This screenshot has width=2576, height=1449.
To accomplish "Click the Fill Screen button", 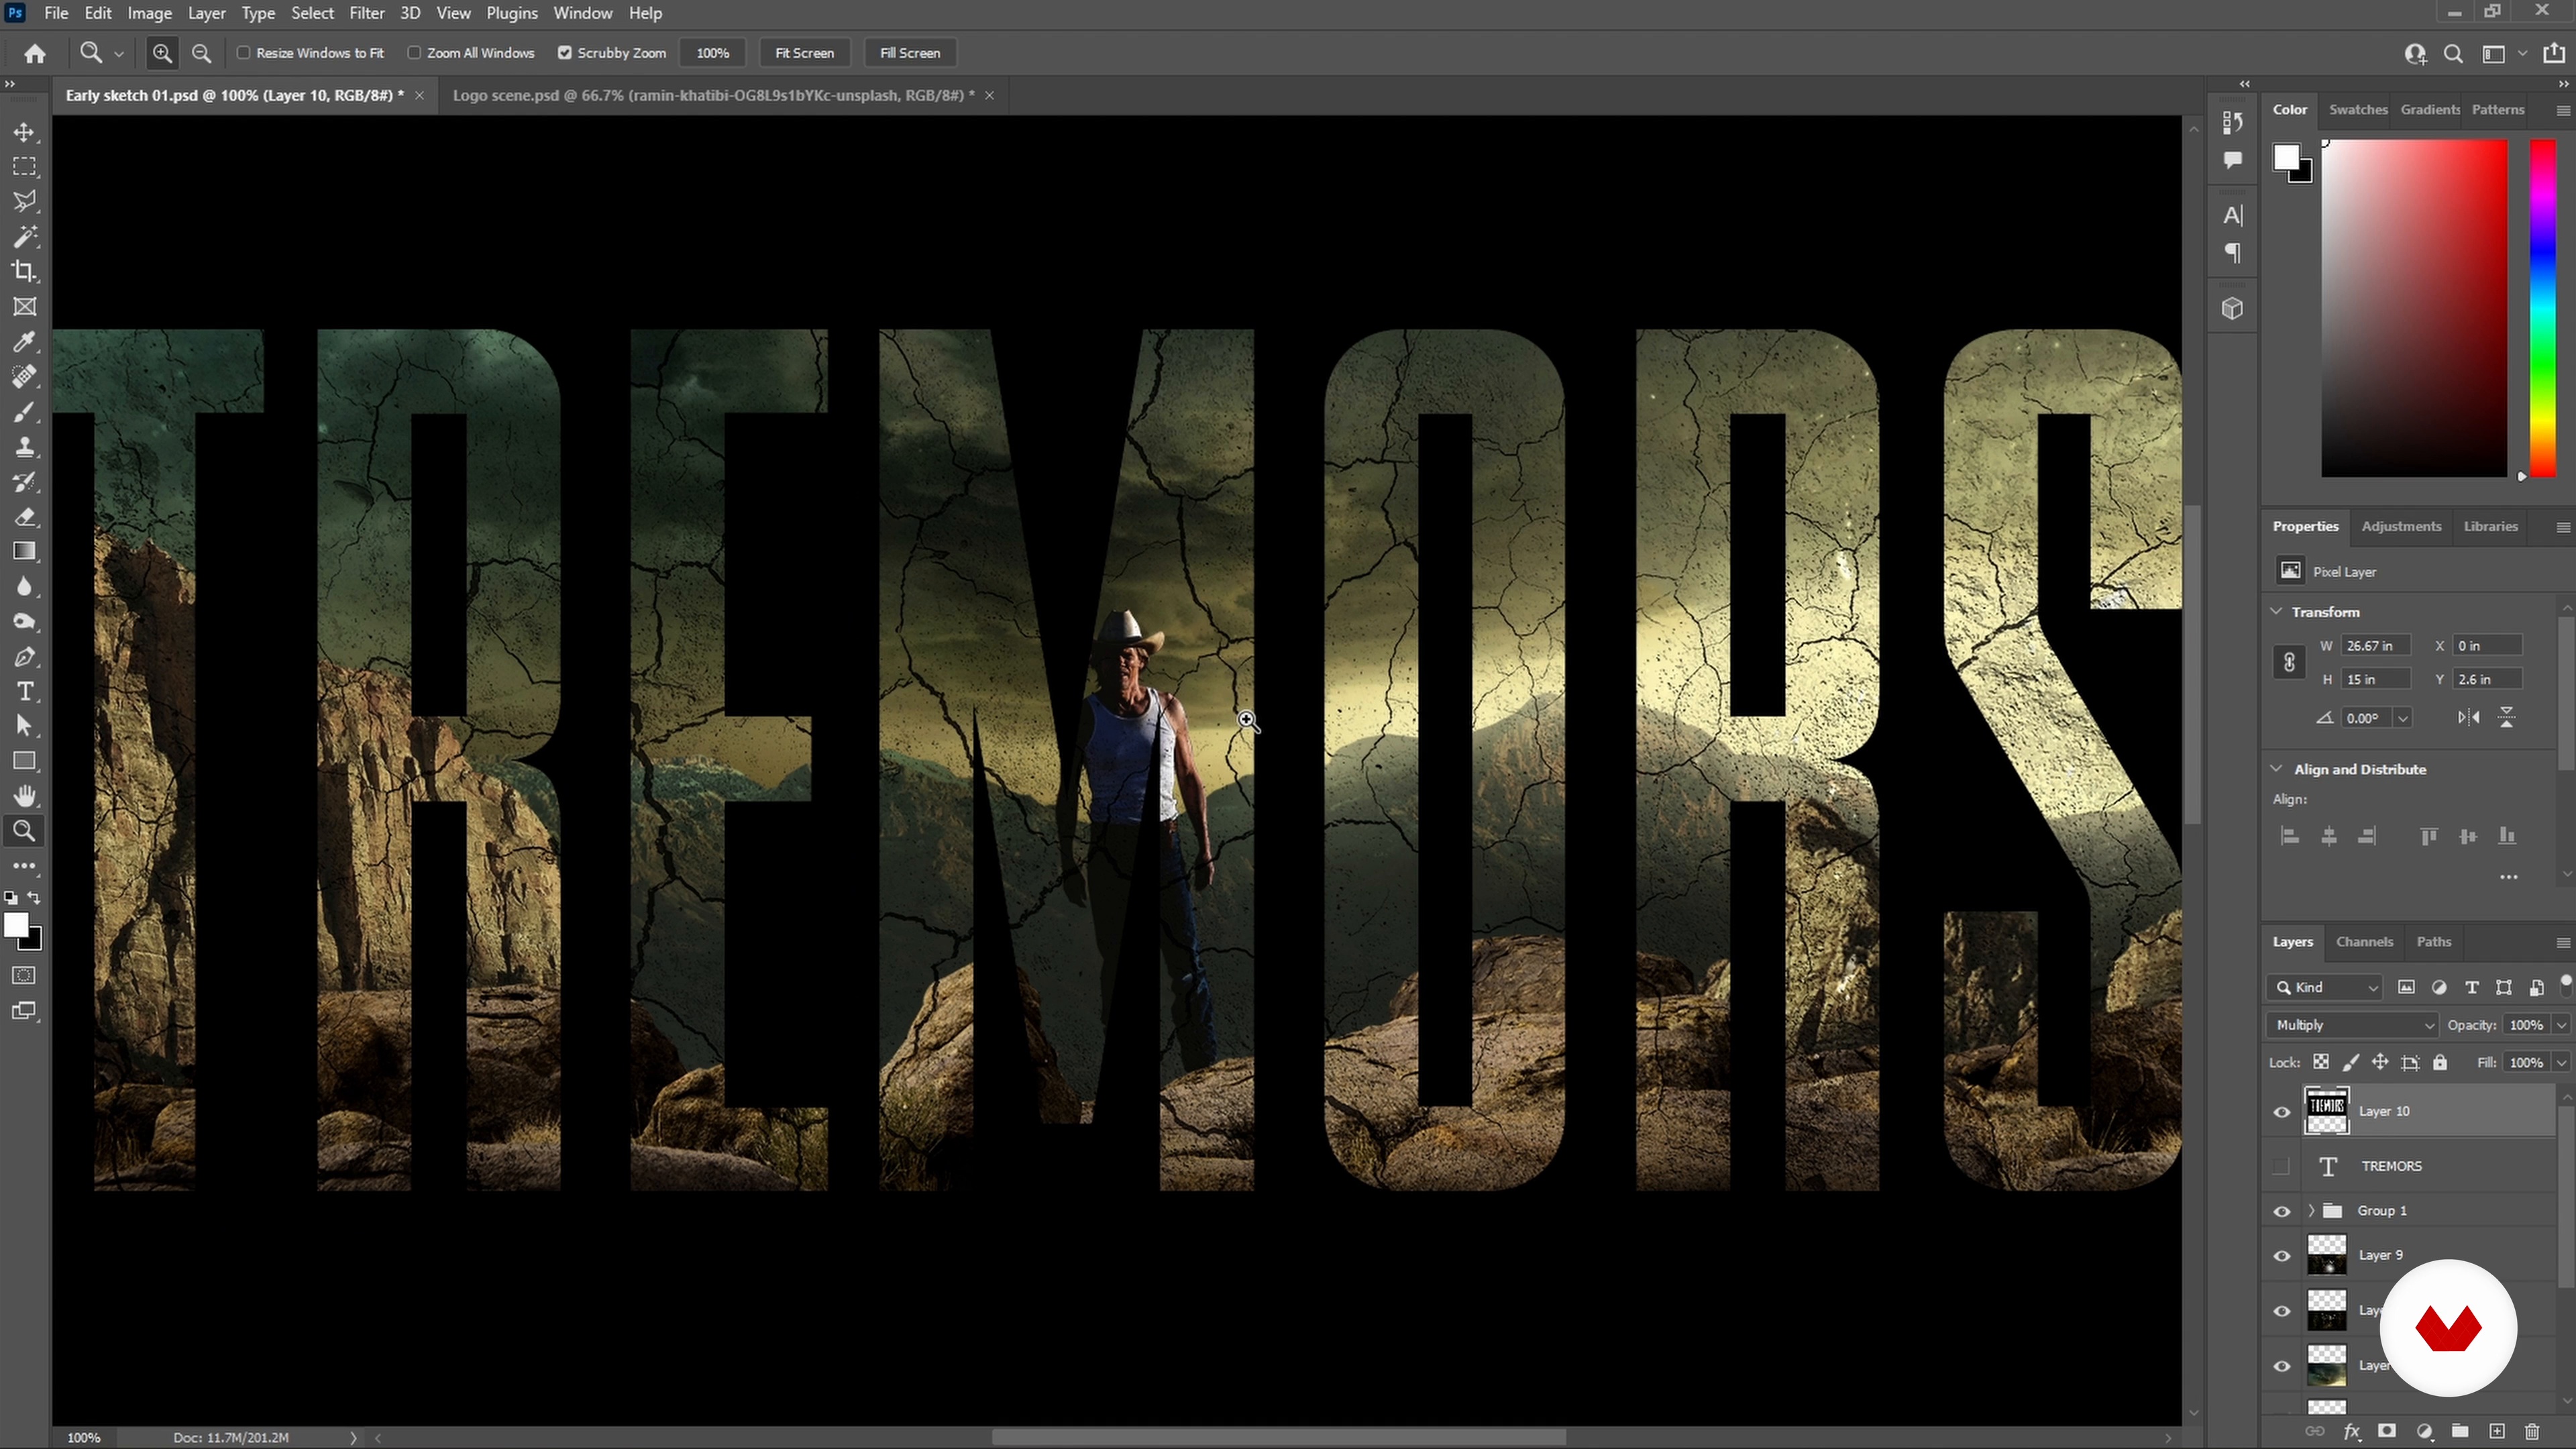I will coord(909,53).
